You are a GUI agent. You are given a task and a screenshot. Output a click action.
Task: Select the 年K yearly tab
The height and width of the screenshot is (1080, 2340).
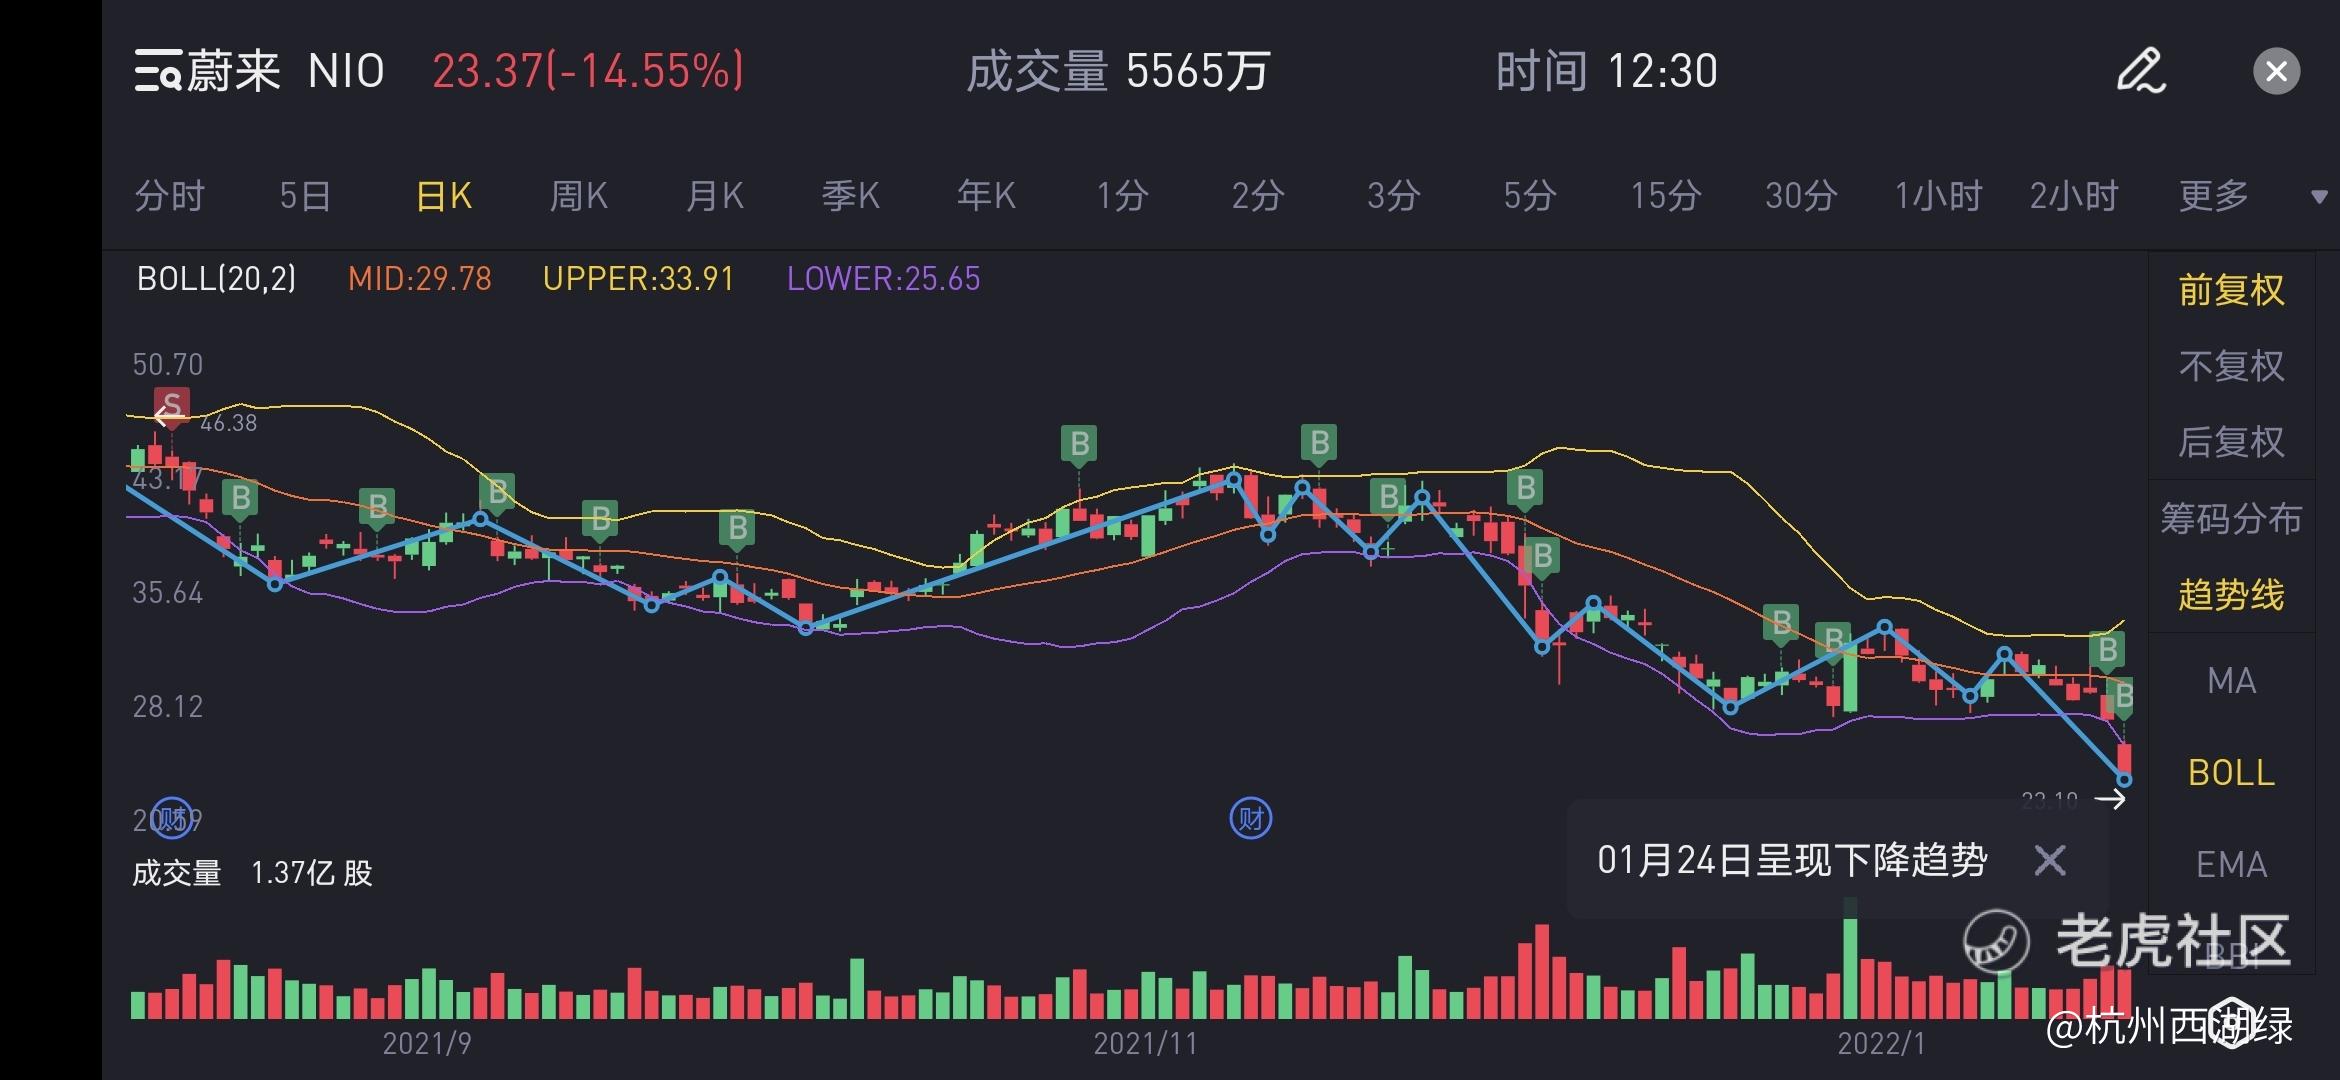click(x=986, y=196)
